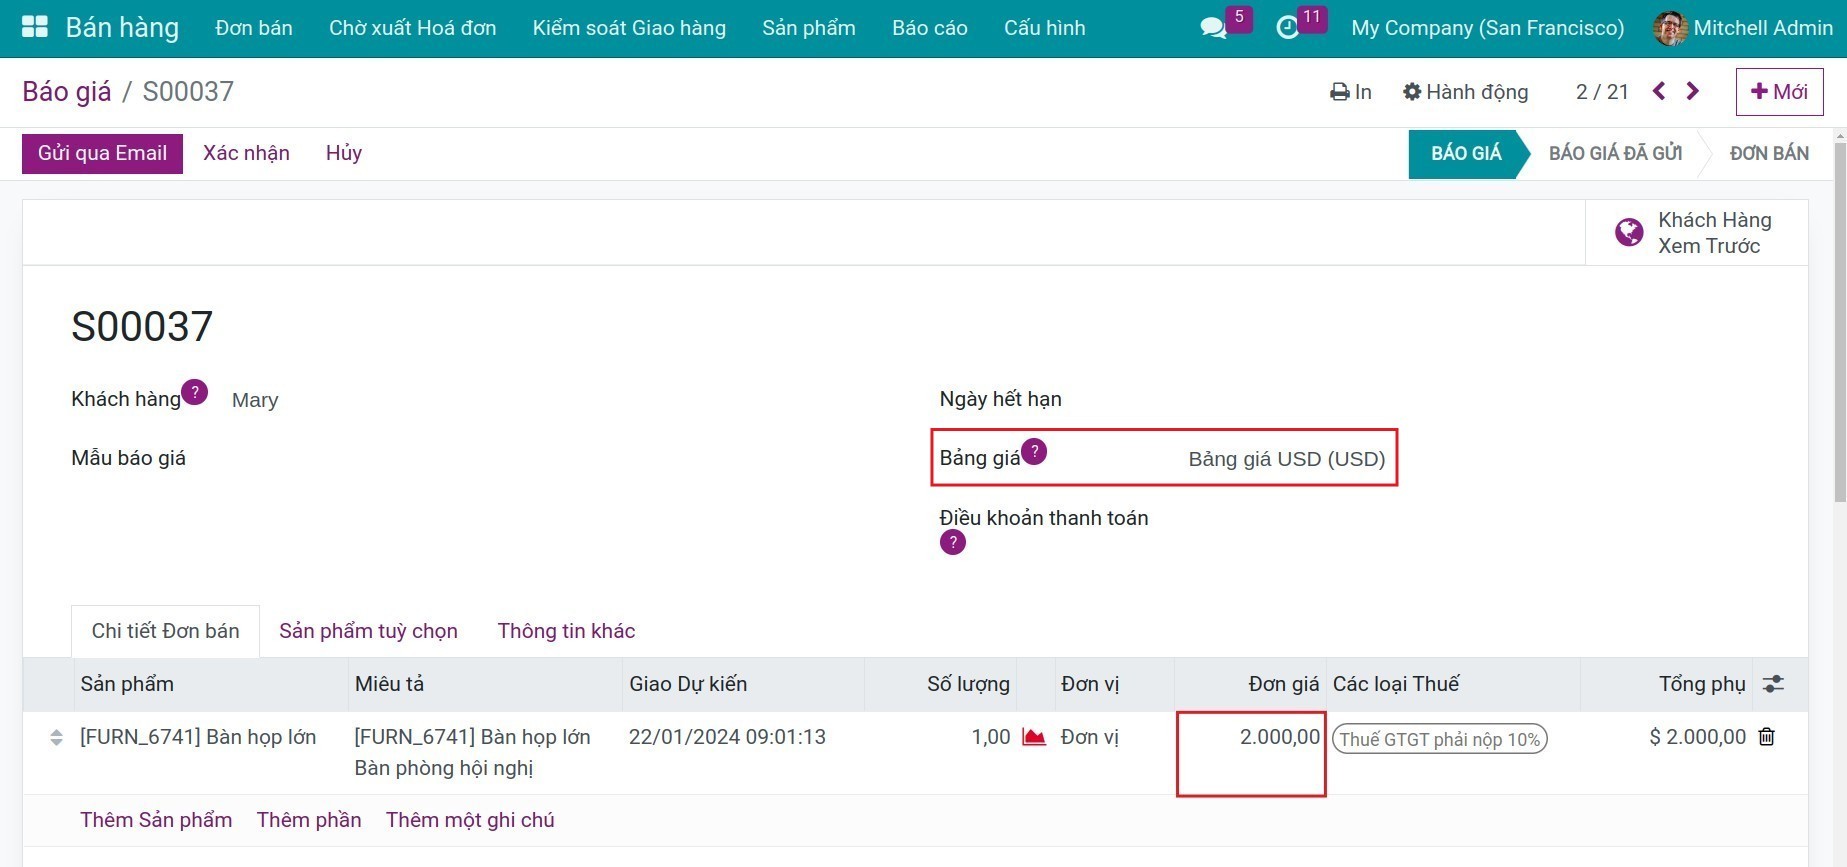1847x867 pixels.
Task: Go to next record arrow
Action: pos(1693,91)
